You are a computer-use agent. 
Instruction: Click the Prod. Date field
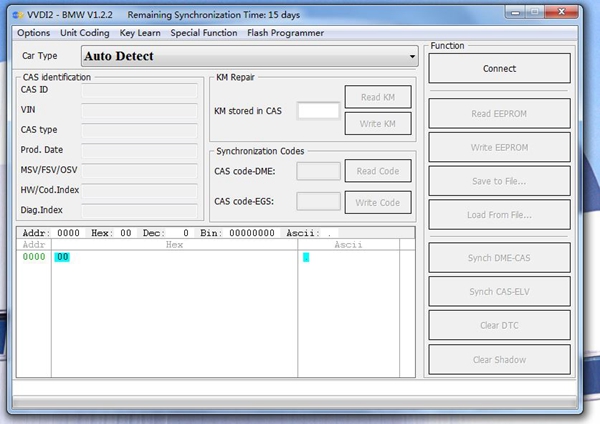point(140,151)
